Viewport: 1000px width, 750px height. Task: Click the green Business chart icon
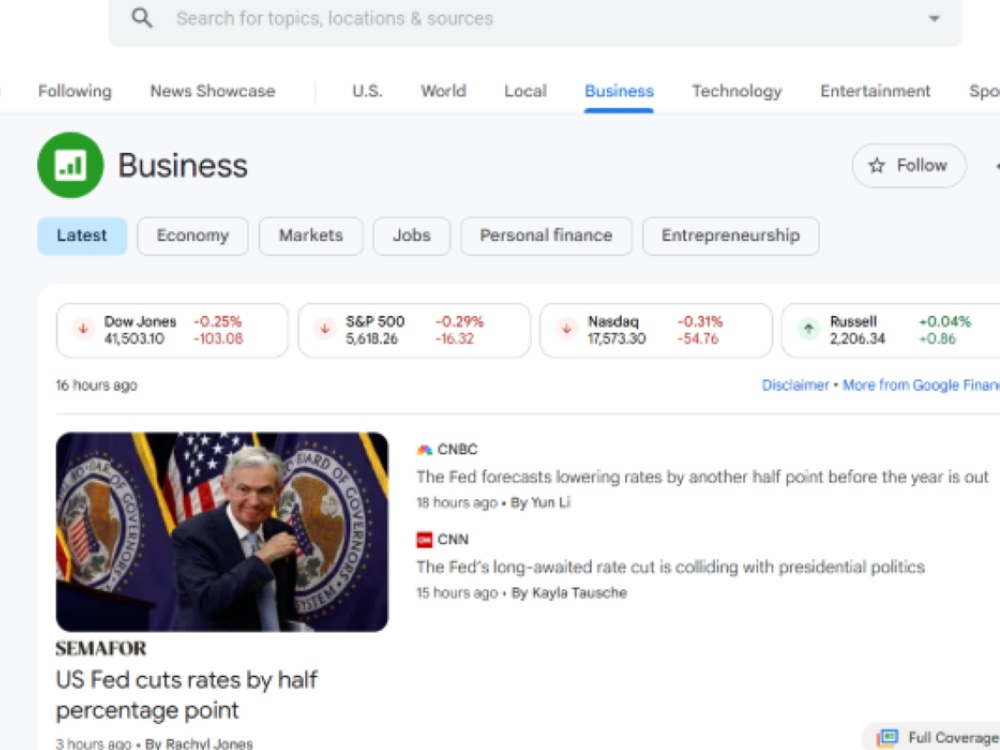(71, 165)
